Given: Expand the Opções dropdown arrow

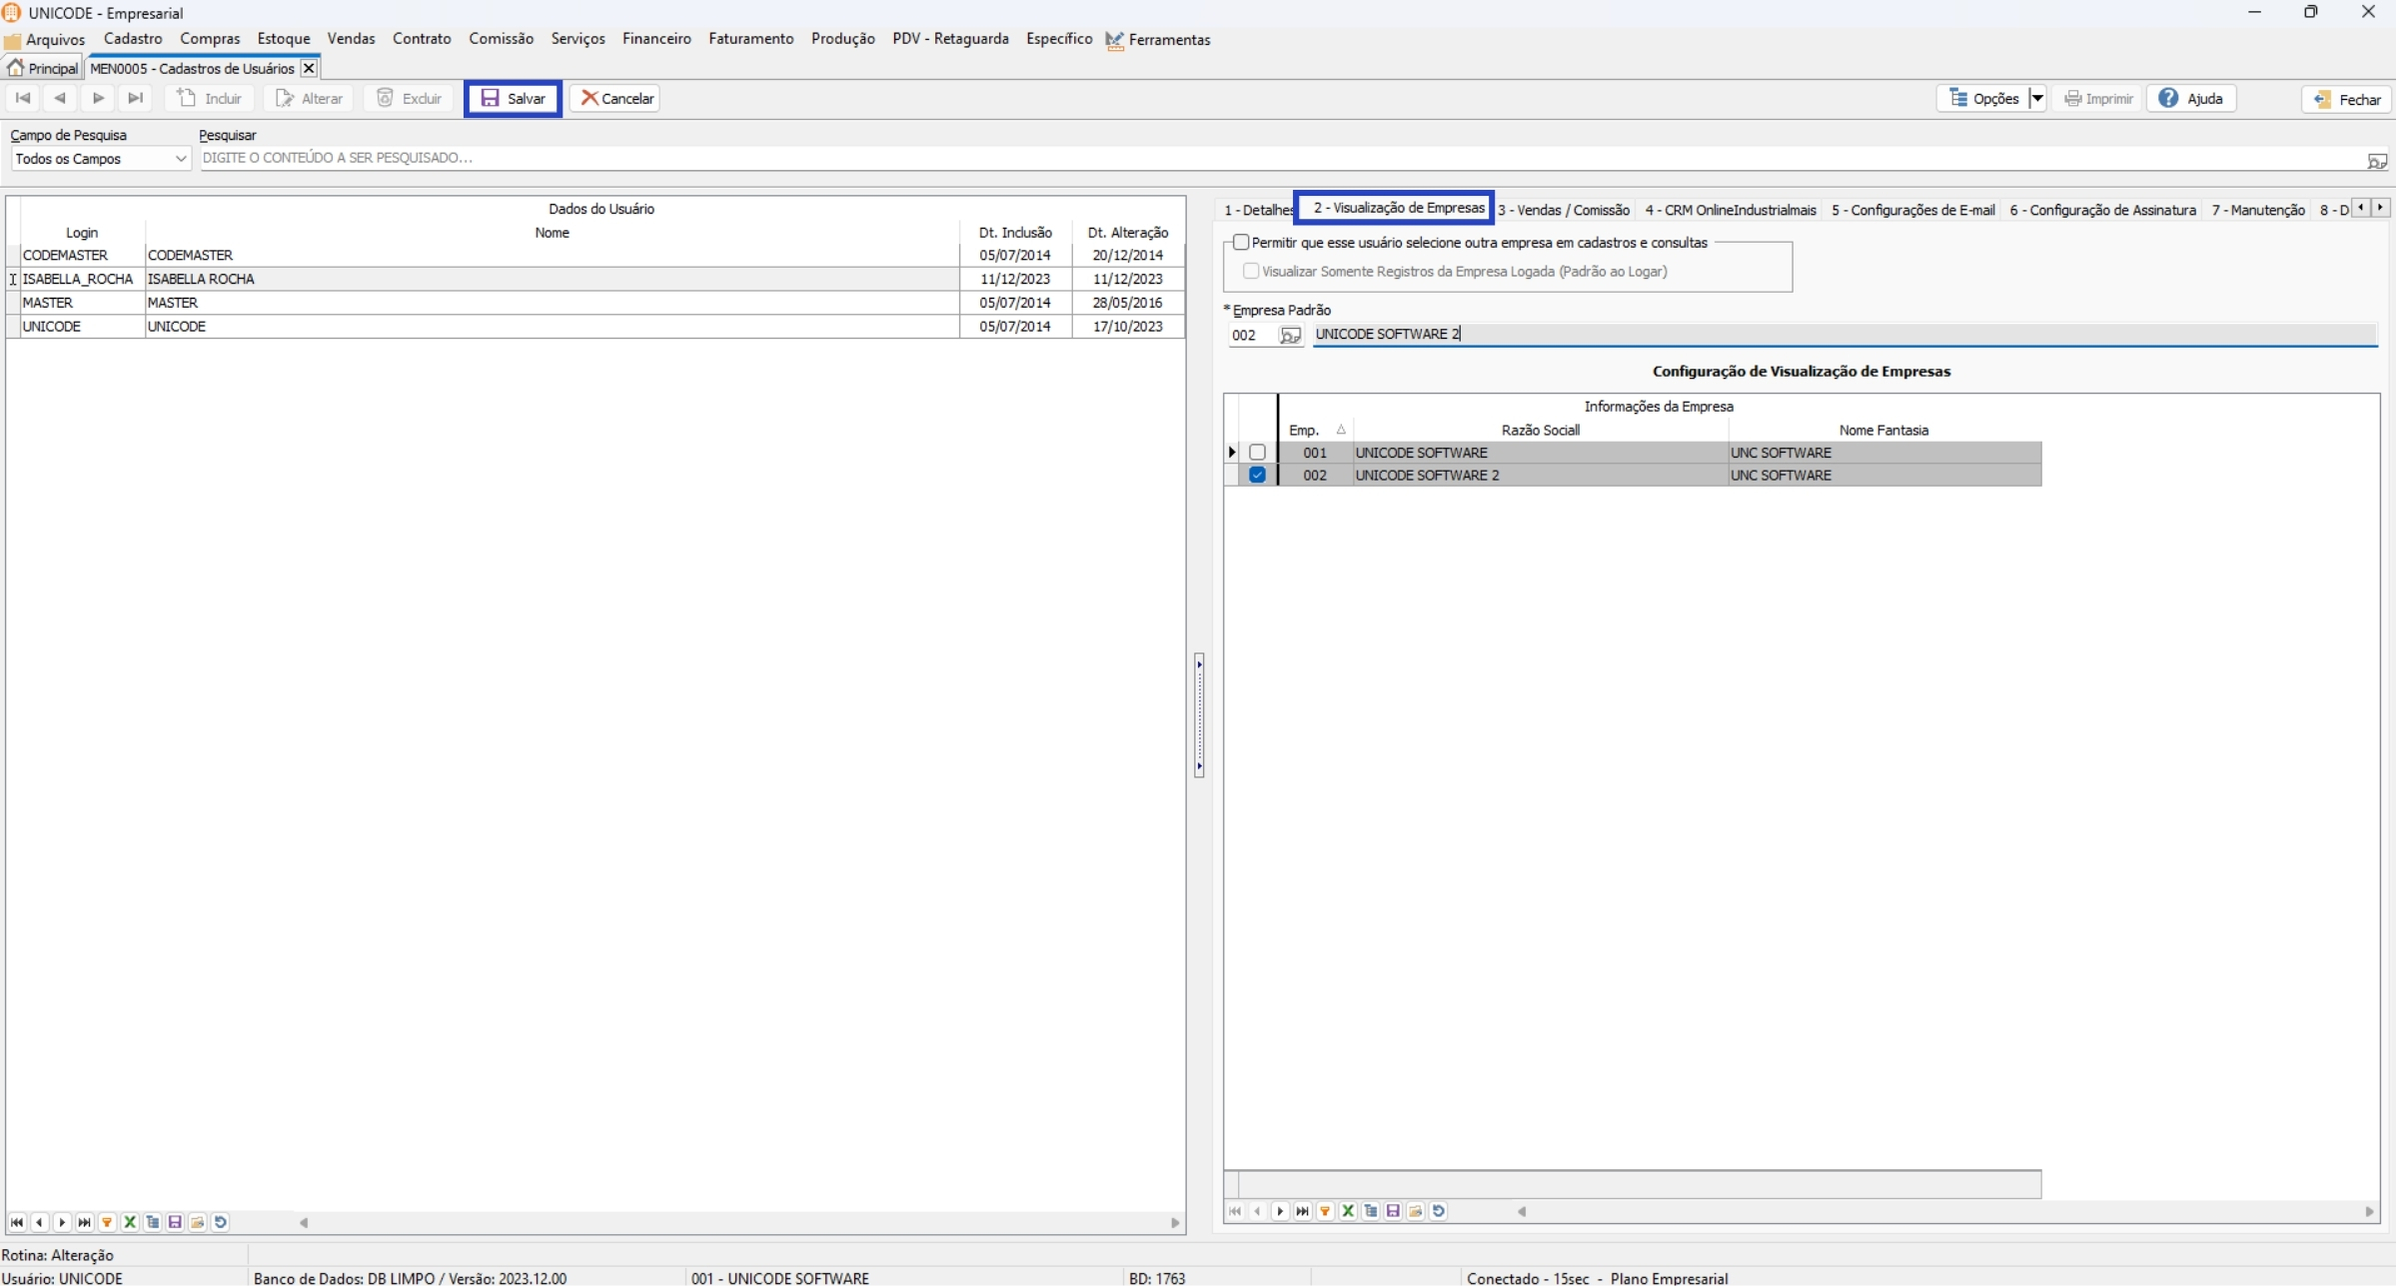Looking at the screenshot, I should tap(2036, 98).
